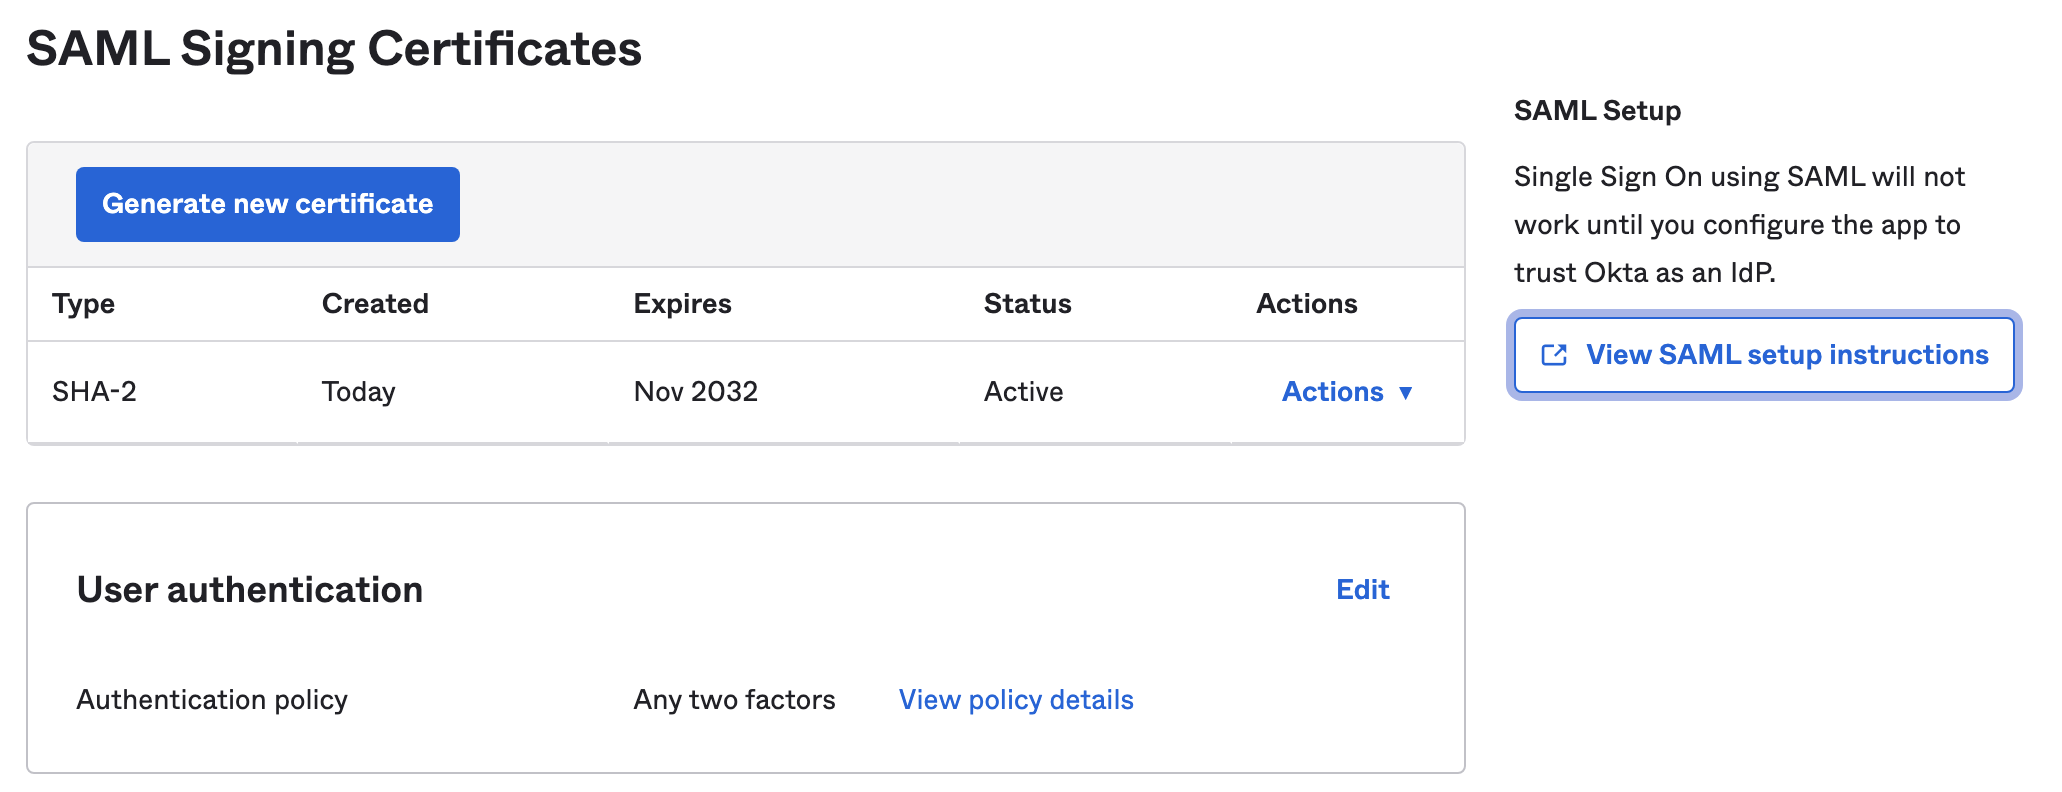This screenshot has height=792, width=2062.
Task: Click the Status column header
Action: pyautogui.click(x=1027, y=304)
